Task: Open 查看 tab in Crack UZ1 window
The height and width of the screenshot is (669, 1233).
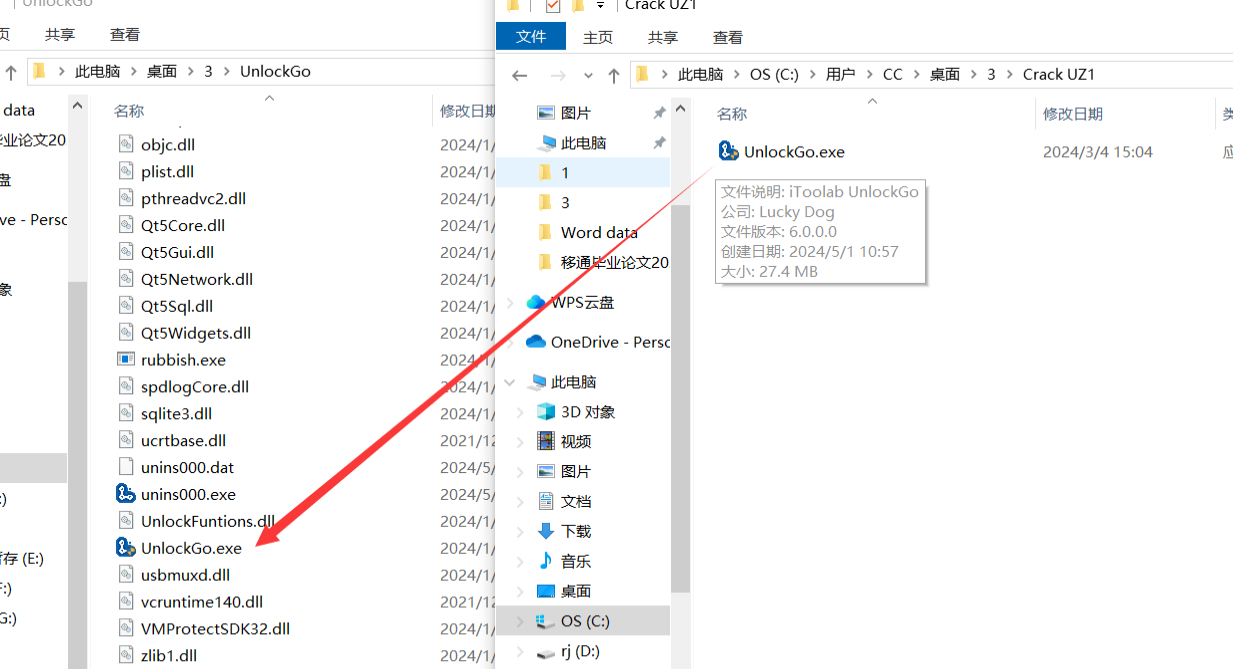Action: pos(728,37)
